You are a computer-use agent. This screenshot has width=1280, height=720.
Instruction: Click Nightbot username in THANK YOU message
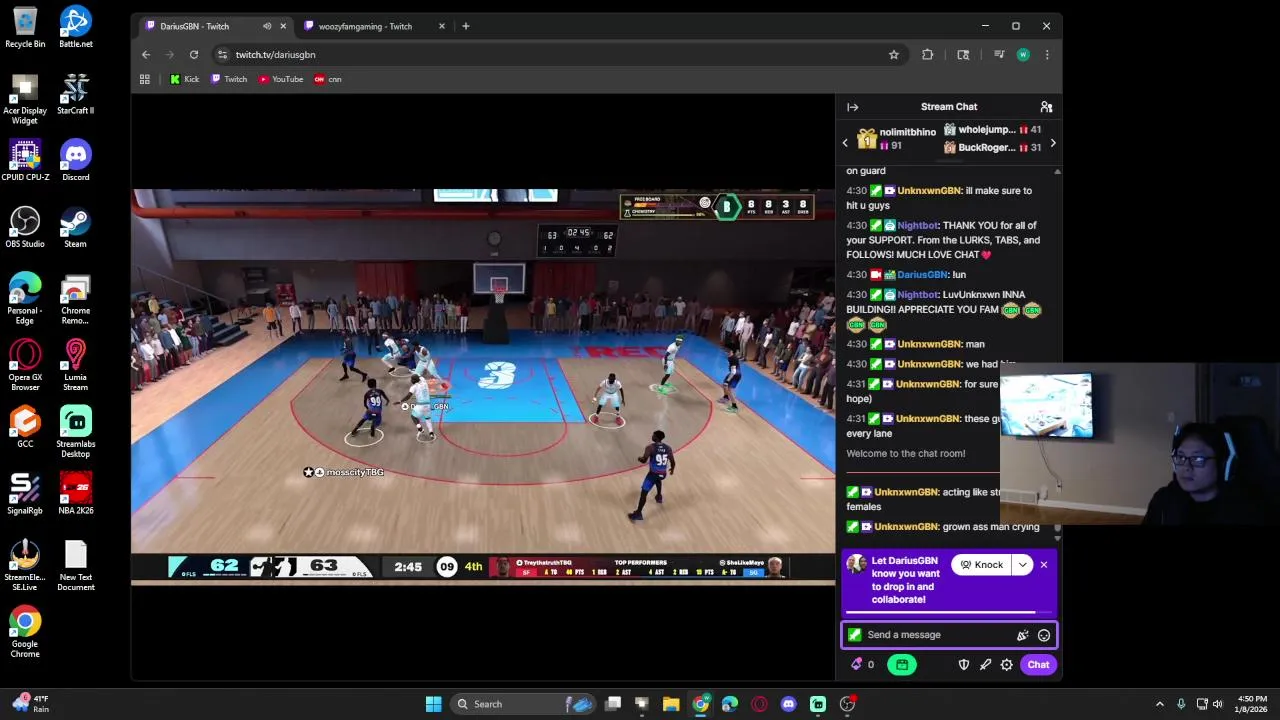(x=918, y=226)
